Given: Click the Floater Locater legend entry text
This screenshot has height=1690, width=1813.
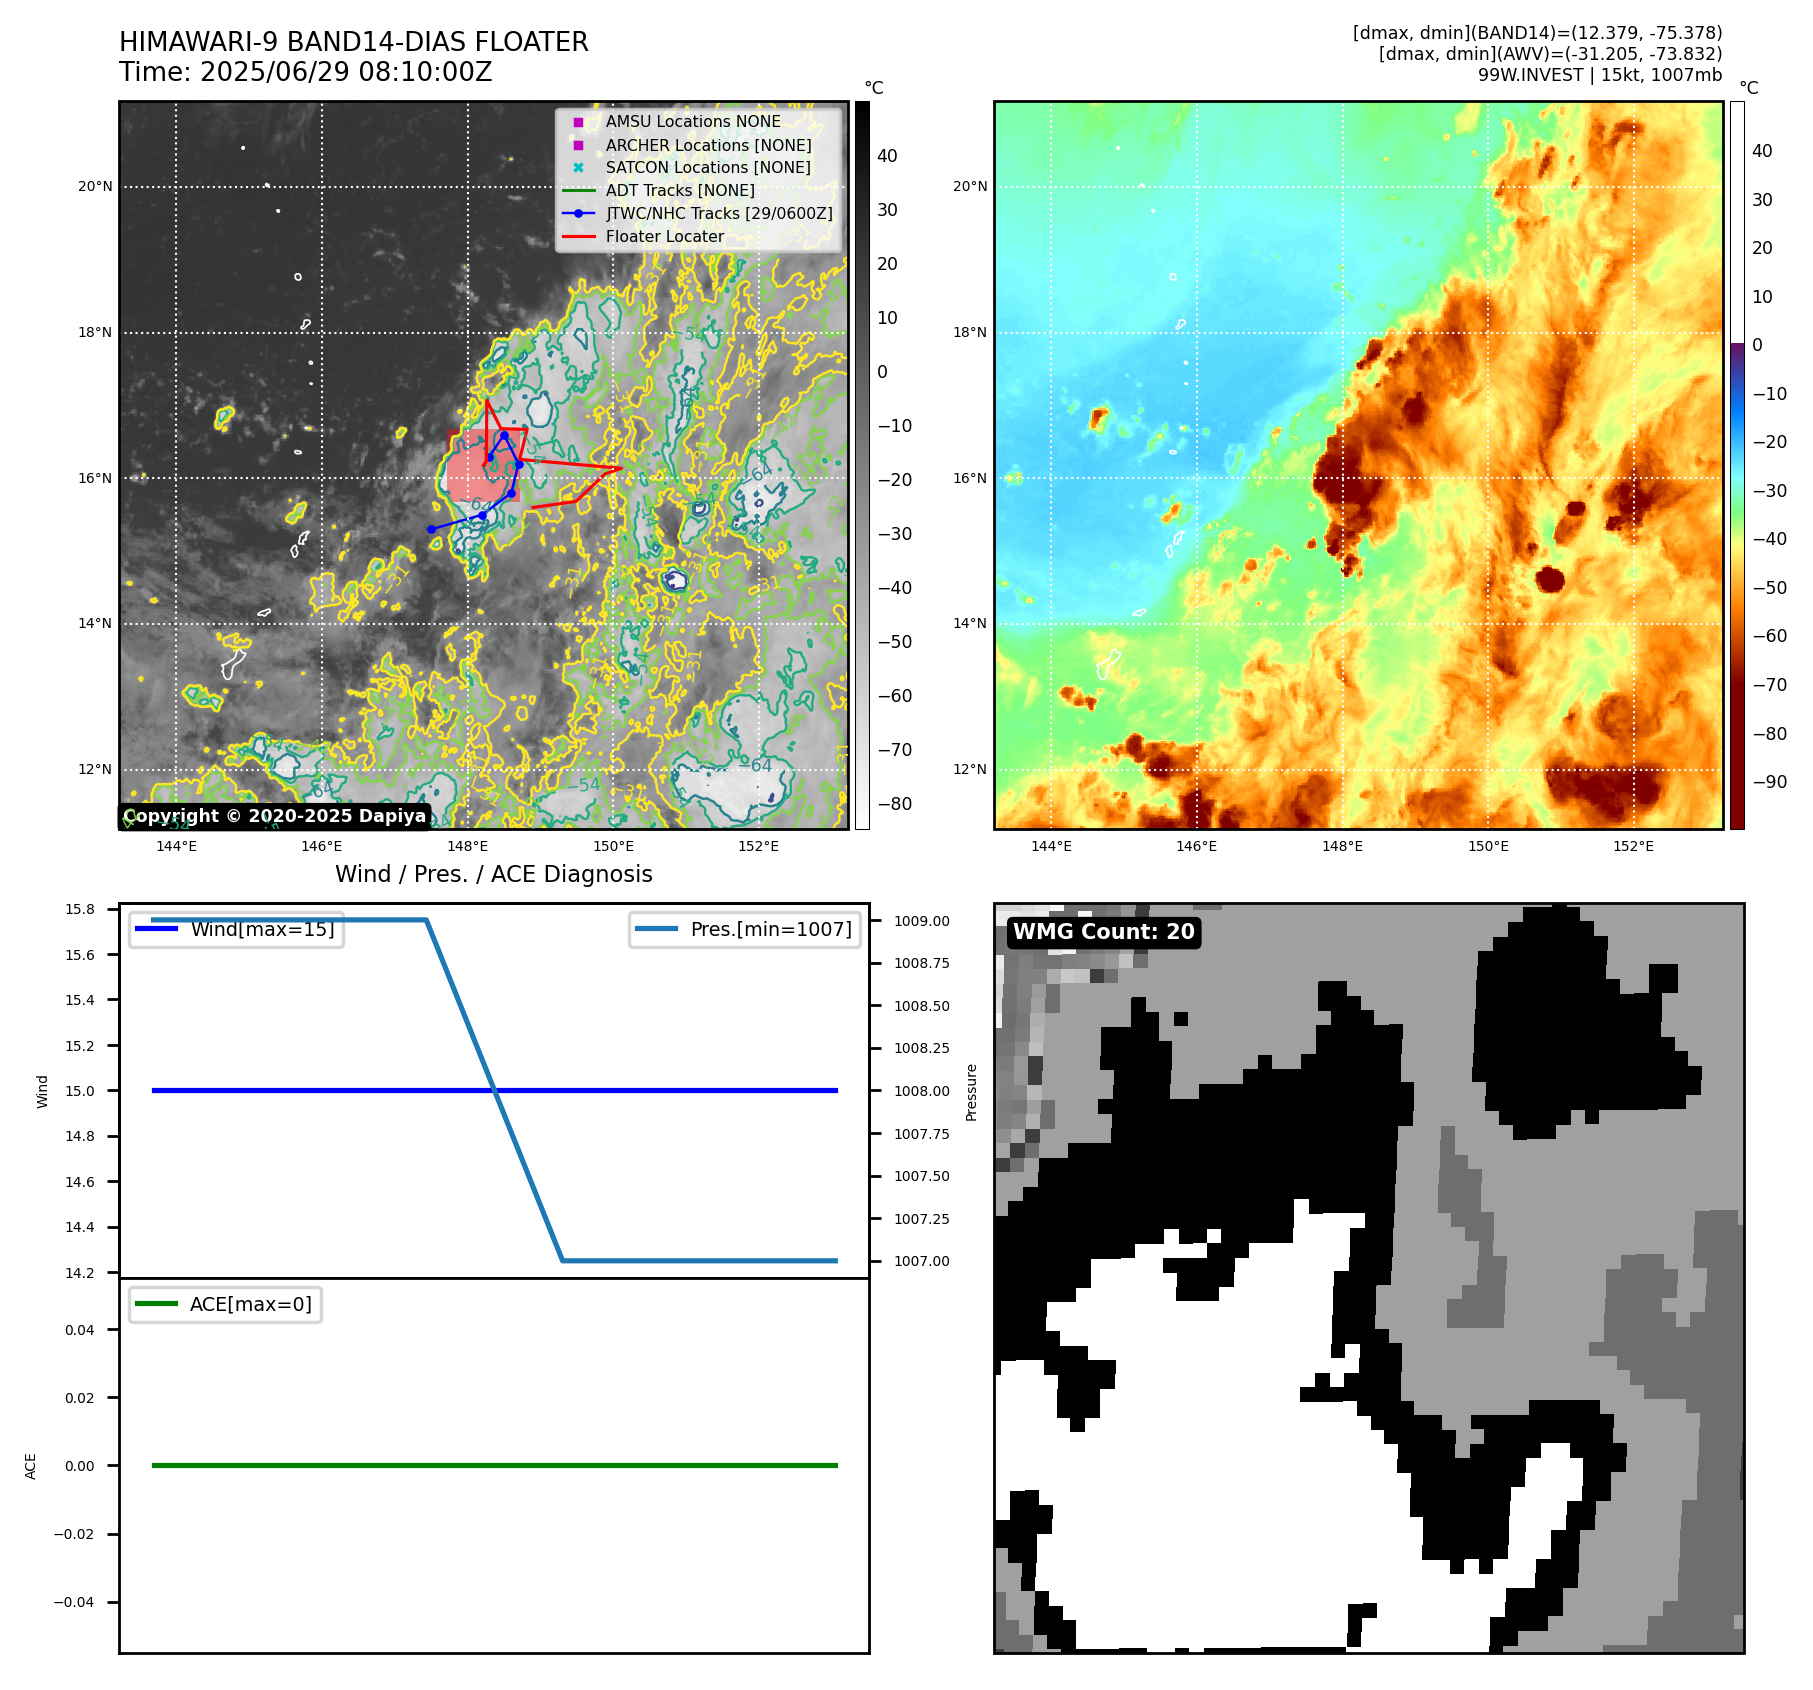Looking at the screenshot, I should pyautogui.click(x=665, y=237).
